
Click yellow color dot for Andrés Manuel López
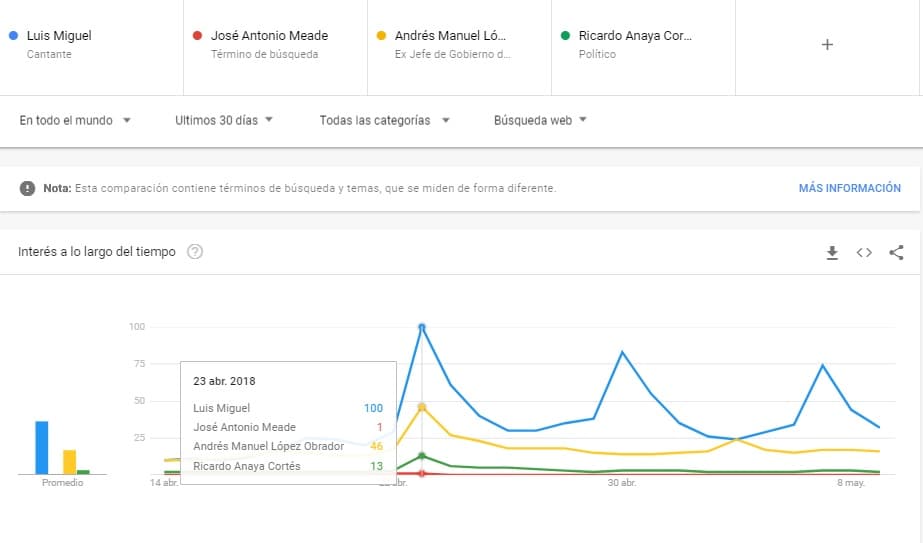pos(381,35)
